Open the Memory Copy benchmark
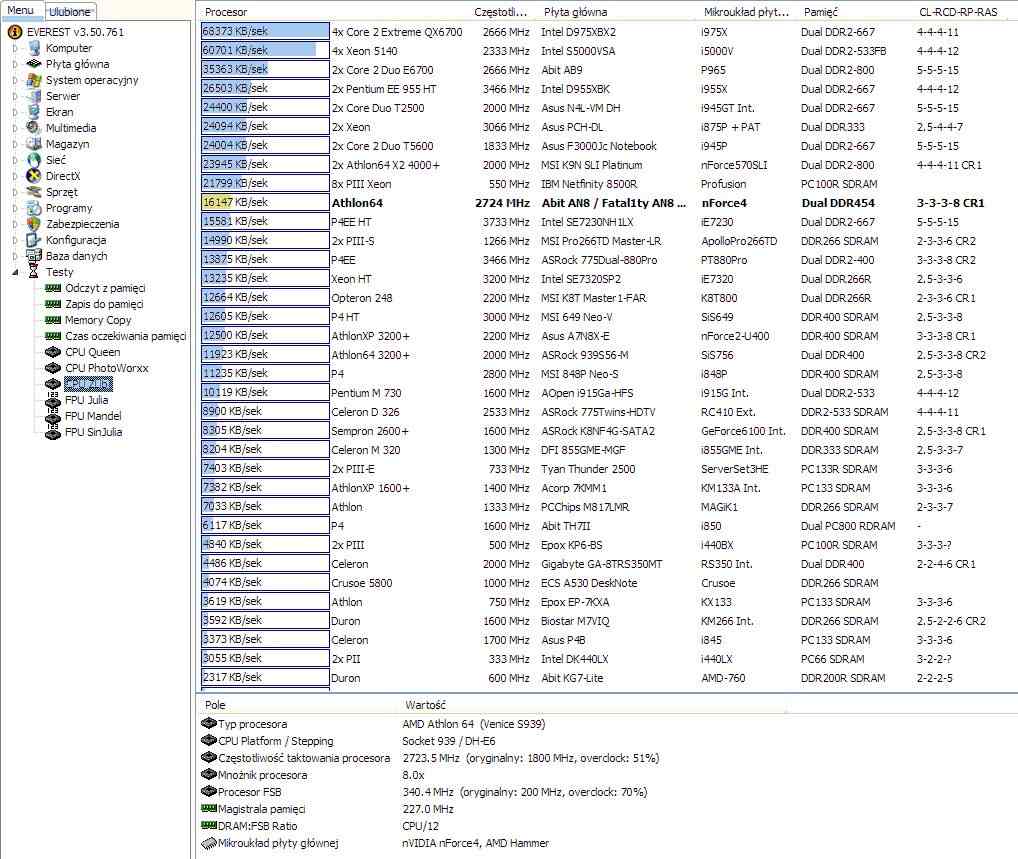The image size is (1018, 859). click(98, 320)
